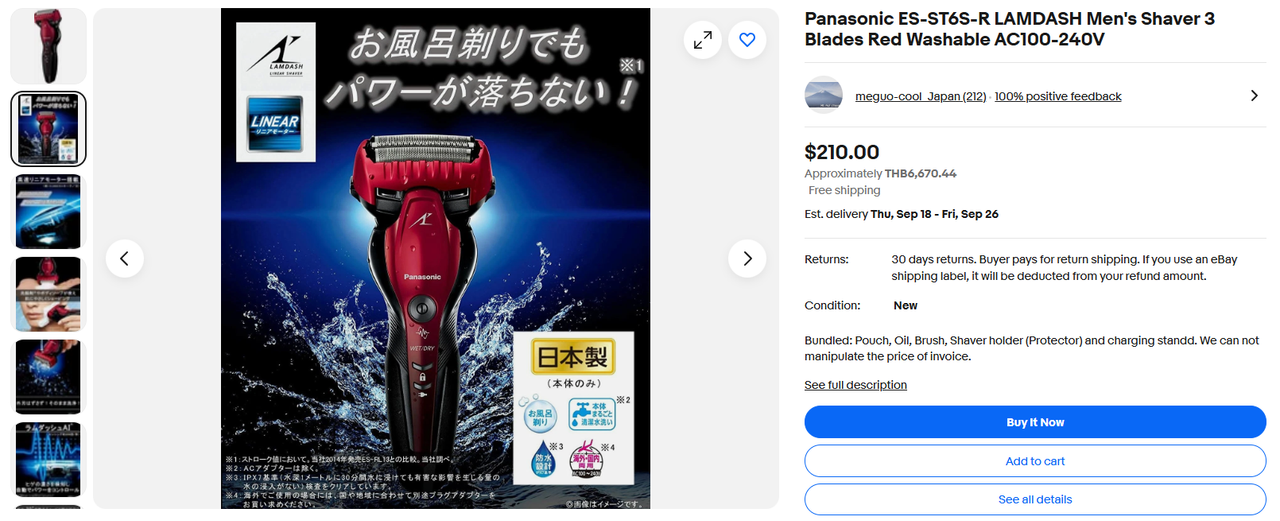
Task: Select sixth thumbnail with blue waveform
Action: click(x=49, y=459)
